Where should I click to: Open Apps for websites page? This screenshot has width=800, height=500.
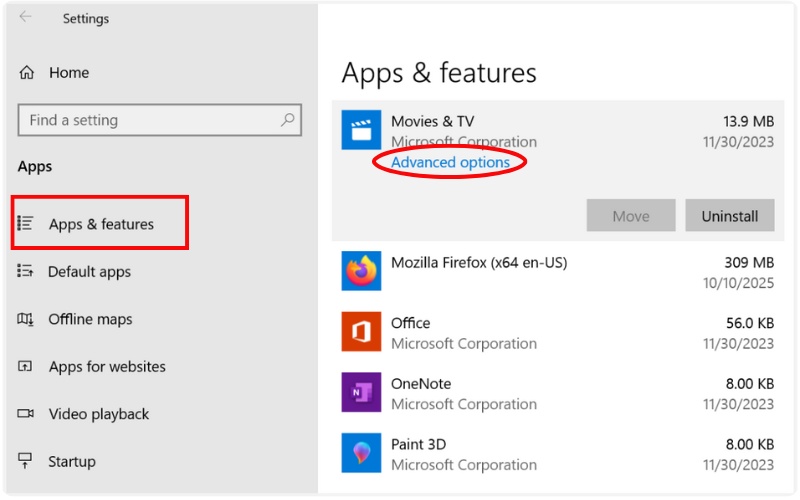click(x=107, y=366)
